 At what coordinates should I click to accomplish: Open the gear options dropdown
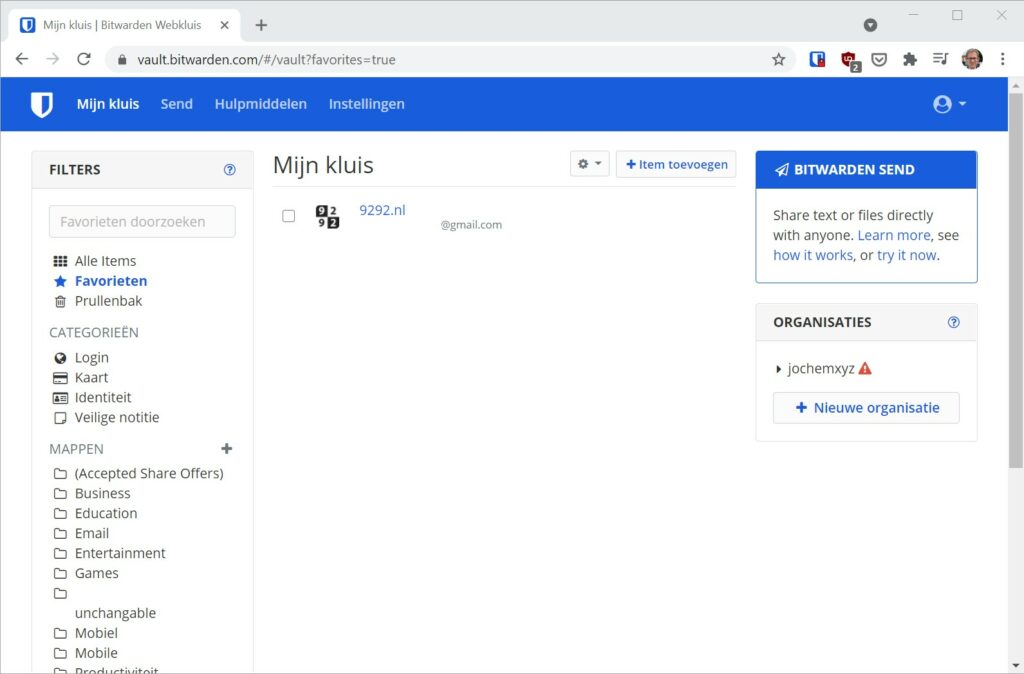pyautogui.click(x=590, y=164)
